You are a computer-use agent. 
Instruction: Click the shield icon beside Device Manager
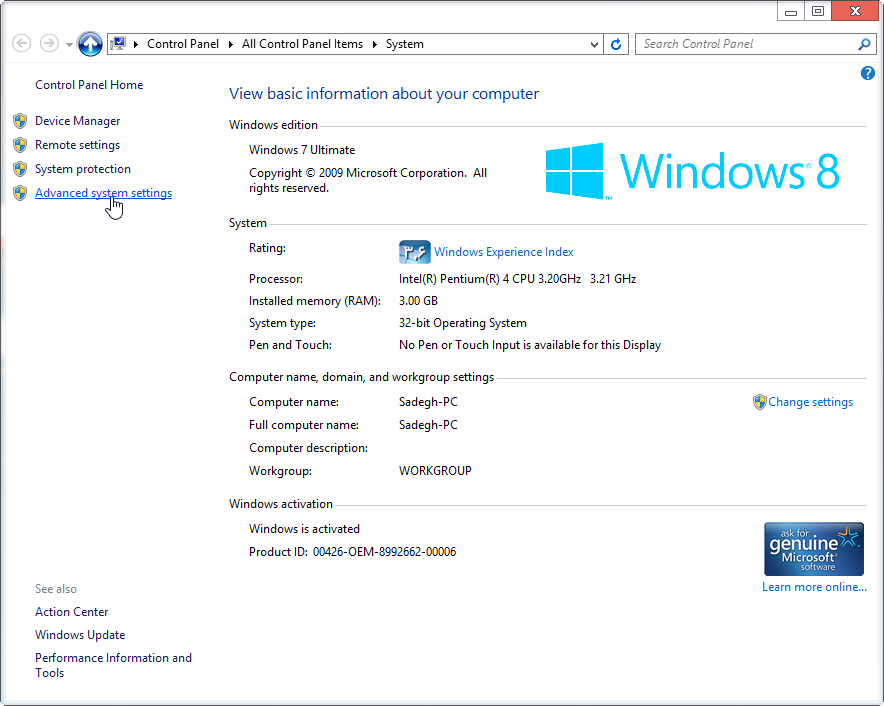point(20,121)
